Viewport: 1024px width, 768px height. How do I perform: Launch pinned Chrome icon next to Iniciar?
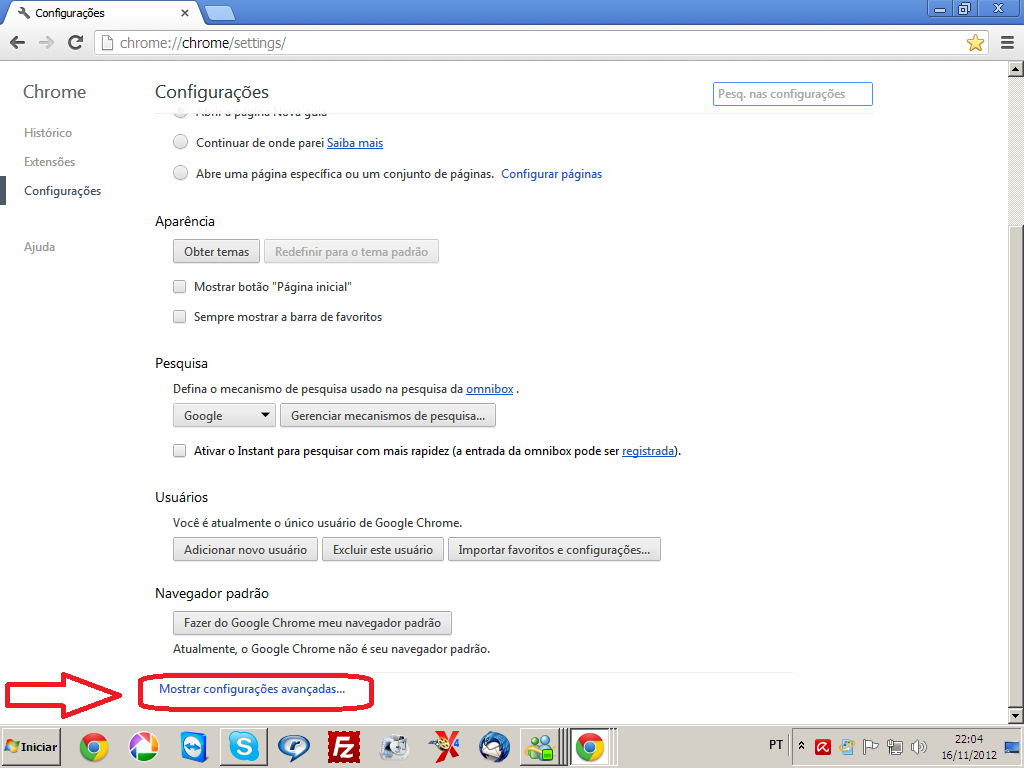pos(93,746)
